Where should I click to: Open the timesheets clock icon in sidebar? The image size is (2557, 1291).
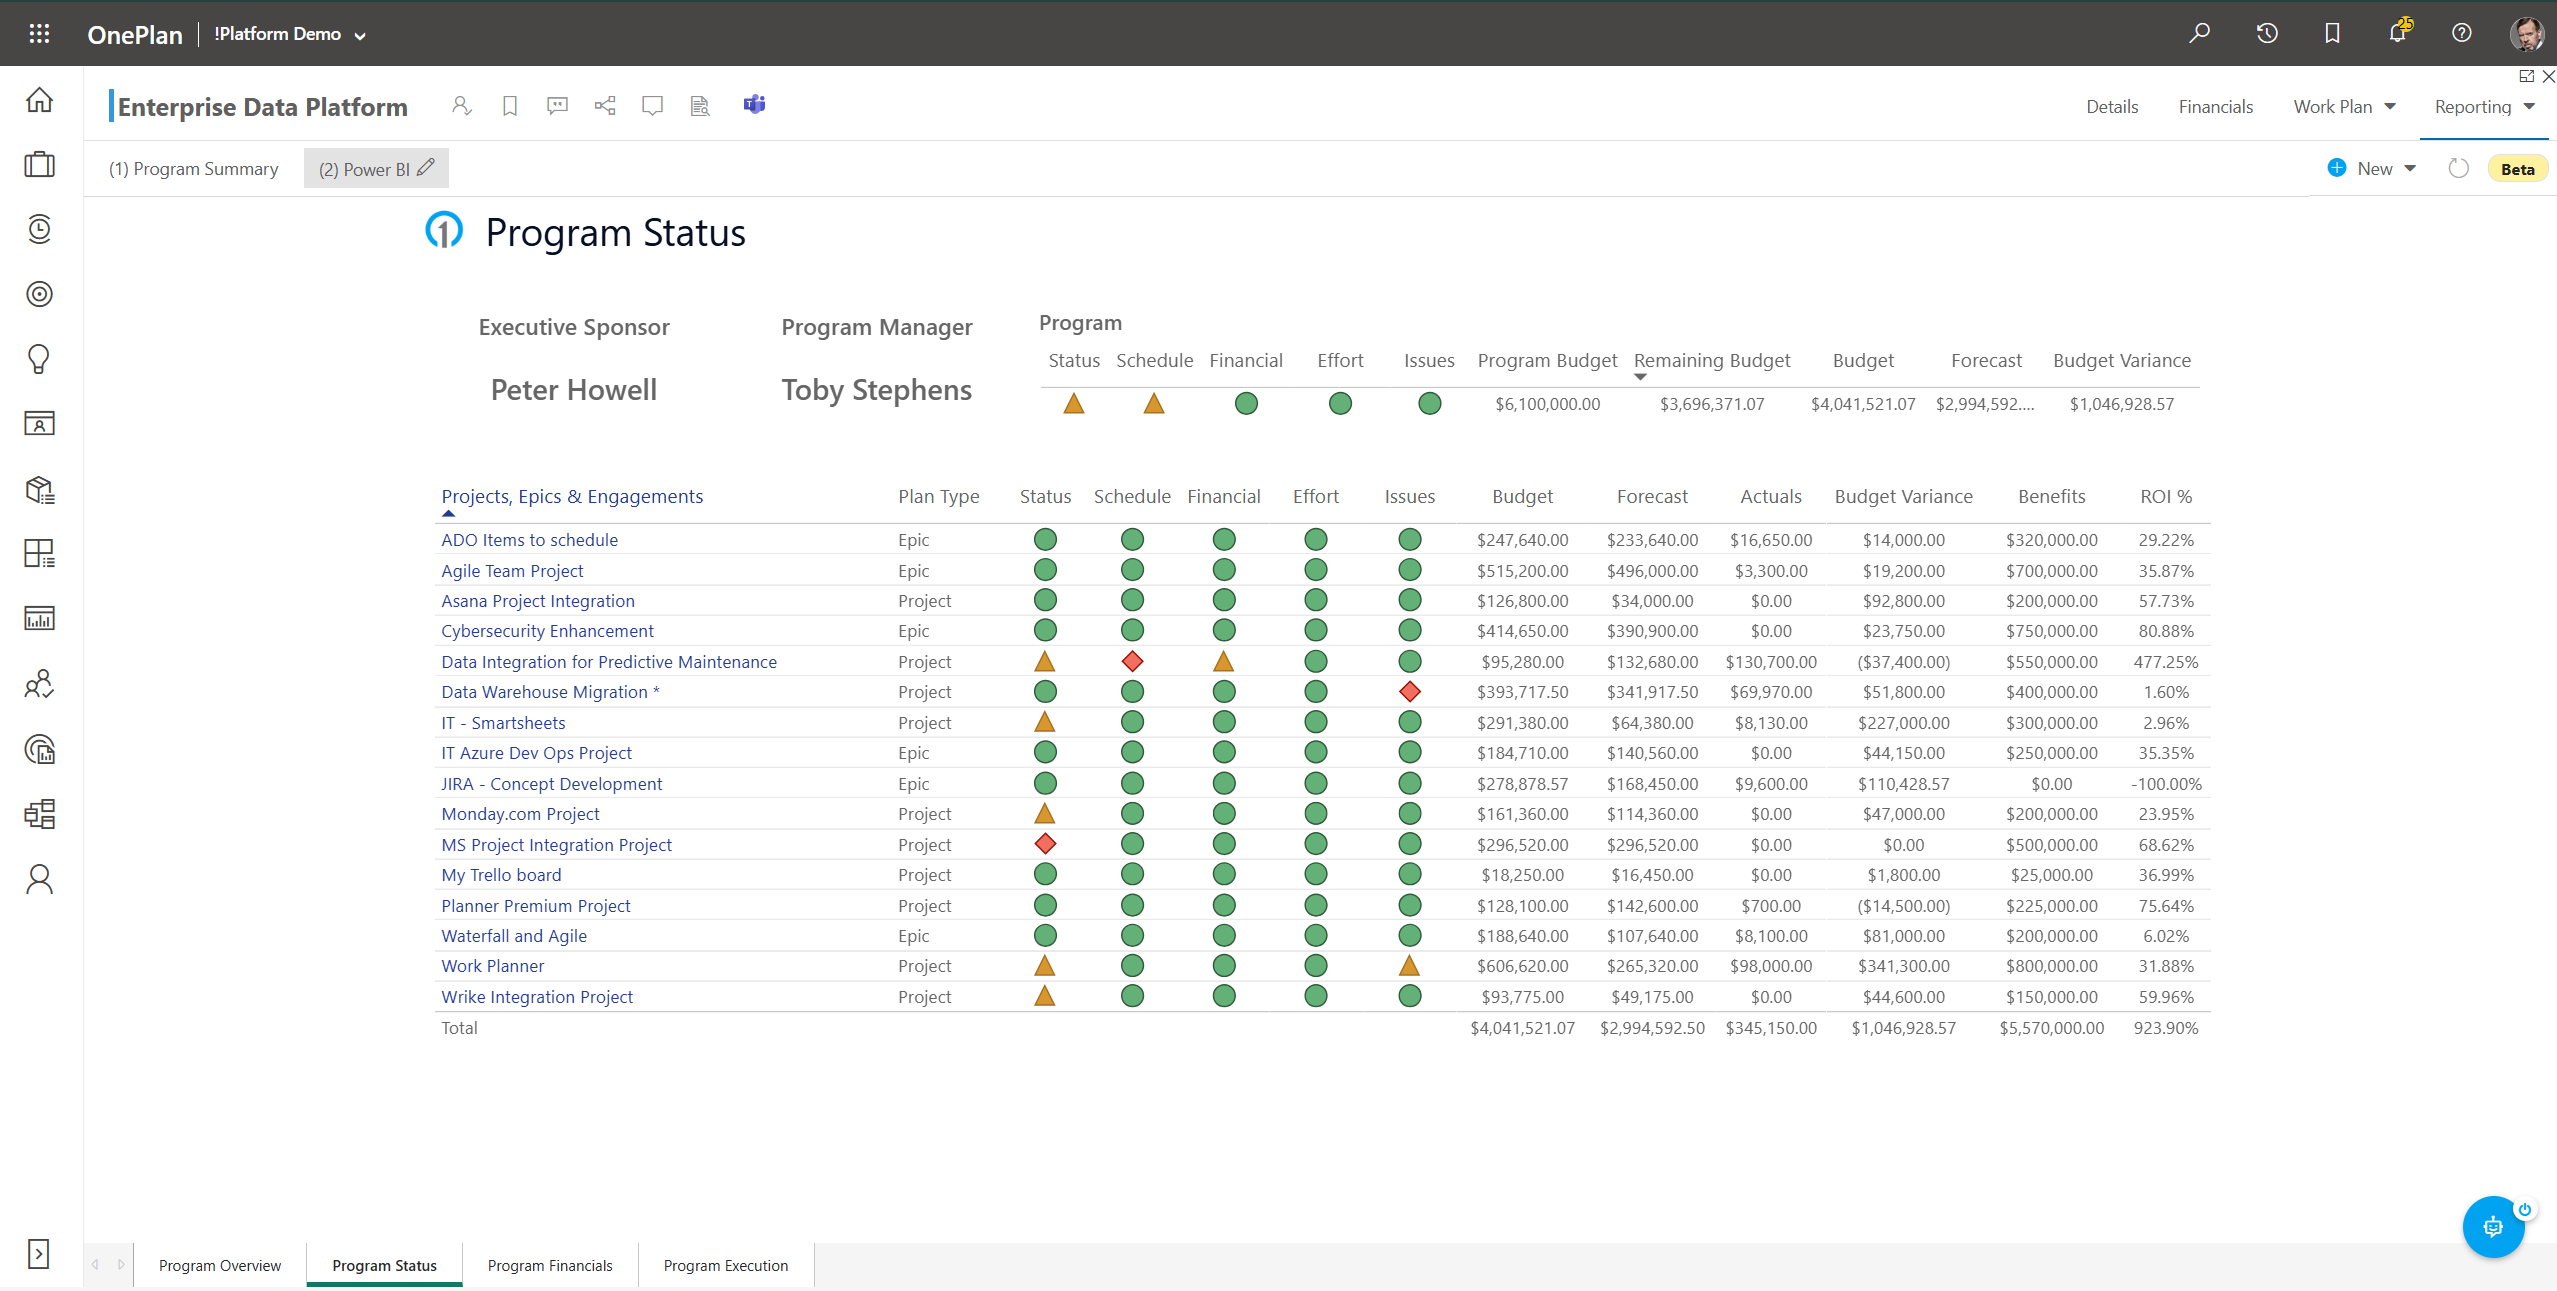(x=39, y=229)
